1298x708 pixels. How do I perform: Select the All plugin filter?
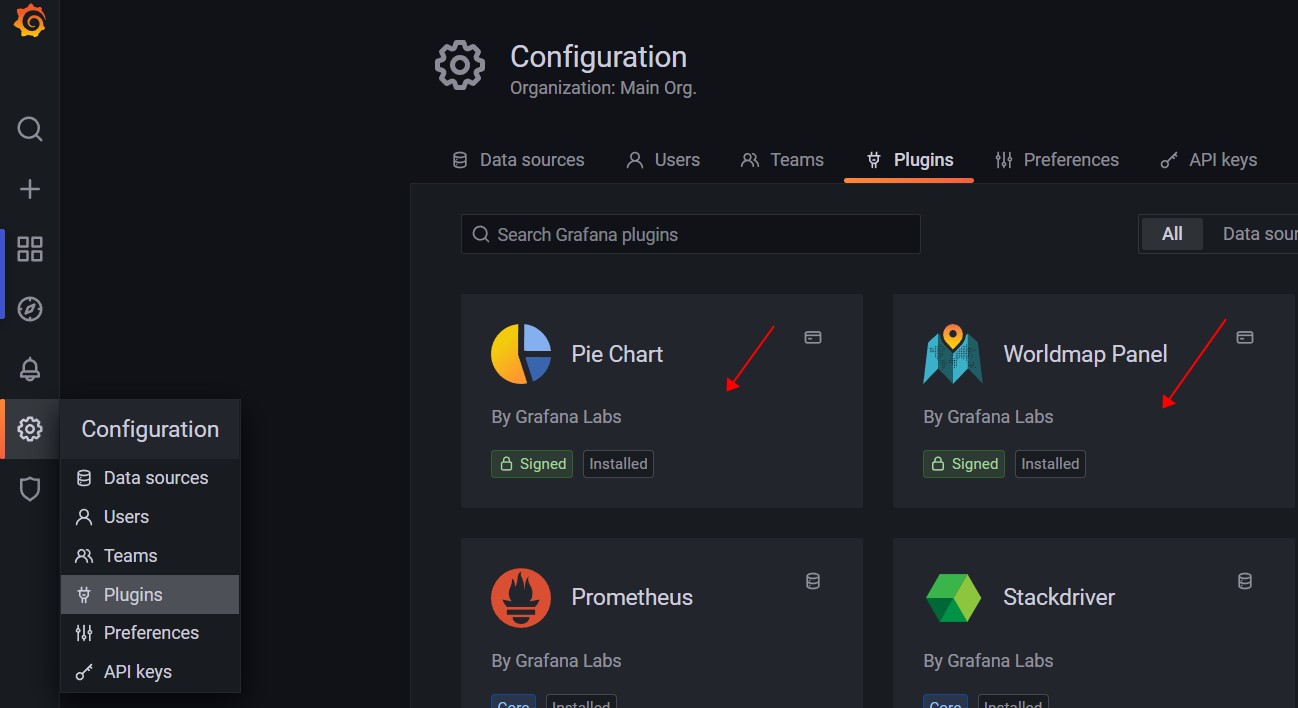coord(1172,234)
